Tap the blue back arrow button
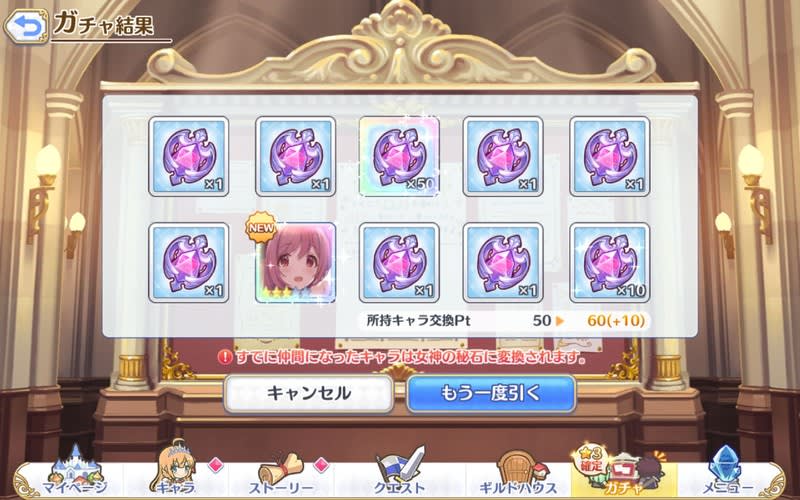 point(26,26)
